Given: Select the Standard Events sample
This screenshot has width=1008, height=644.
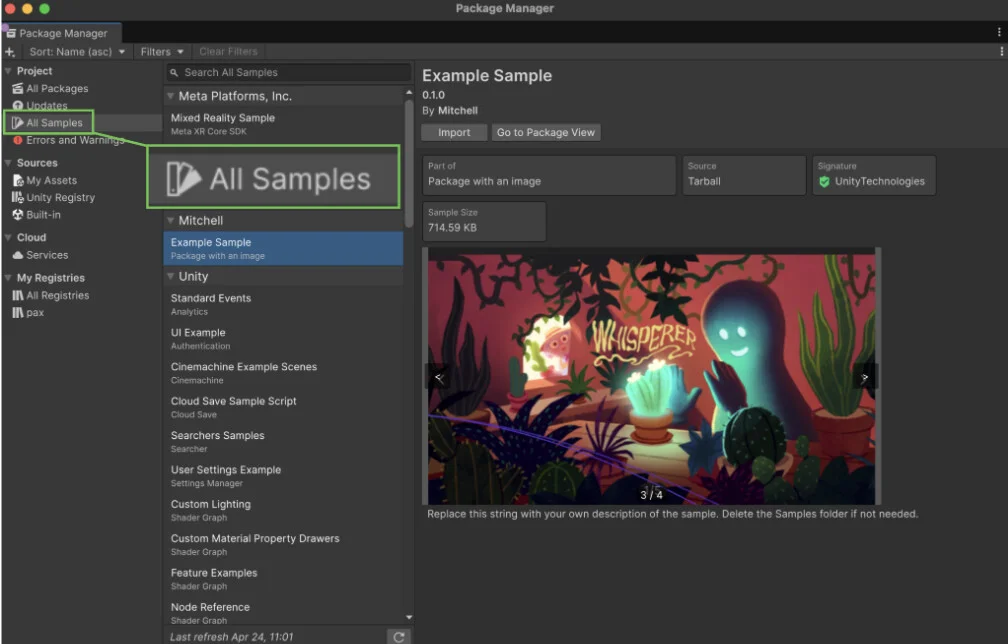Looking at the screenshot, I should click(x=284, y=305).
